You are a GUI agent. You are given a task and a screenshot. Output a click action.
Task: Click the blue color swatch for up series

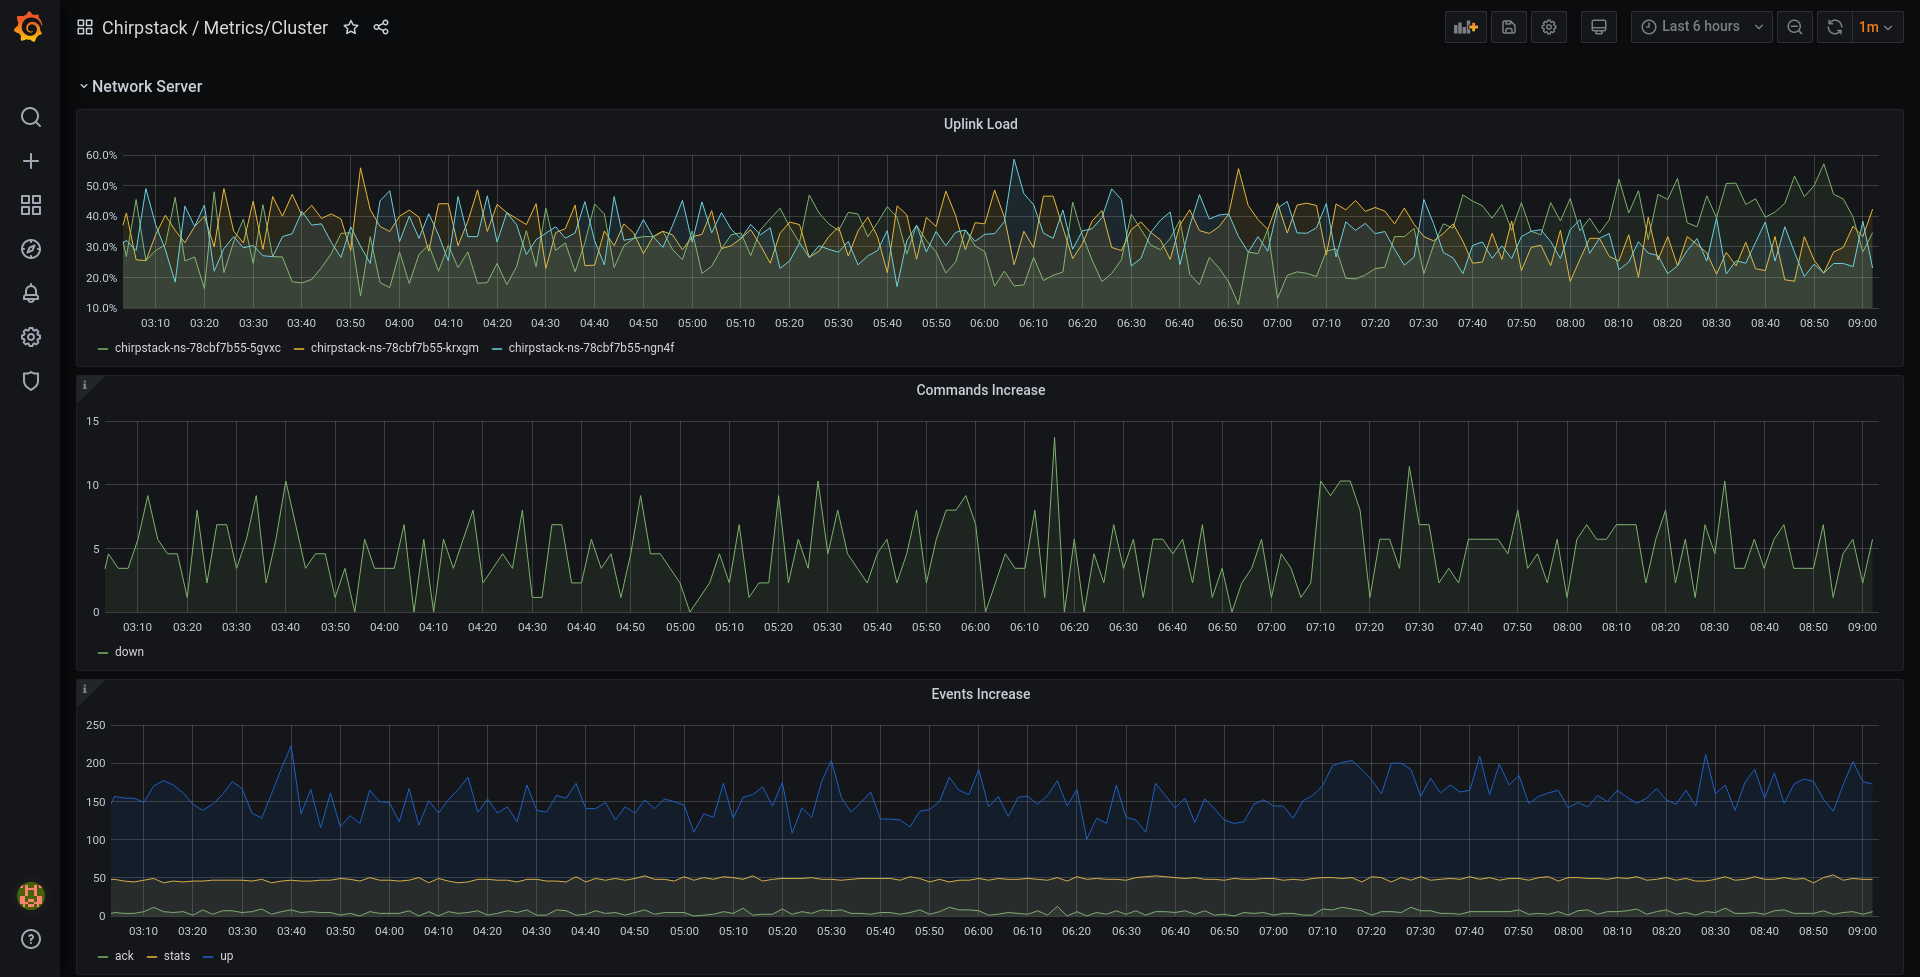coord(208,957)
